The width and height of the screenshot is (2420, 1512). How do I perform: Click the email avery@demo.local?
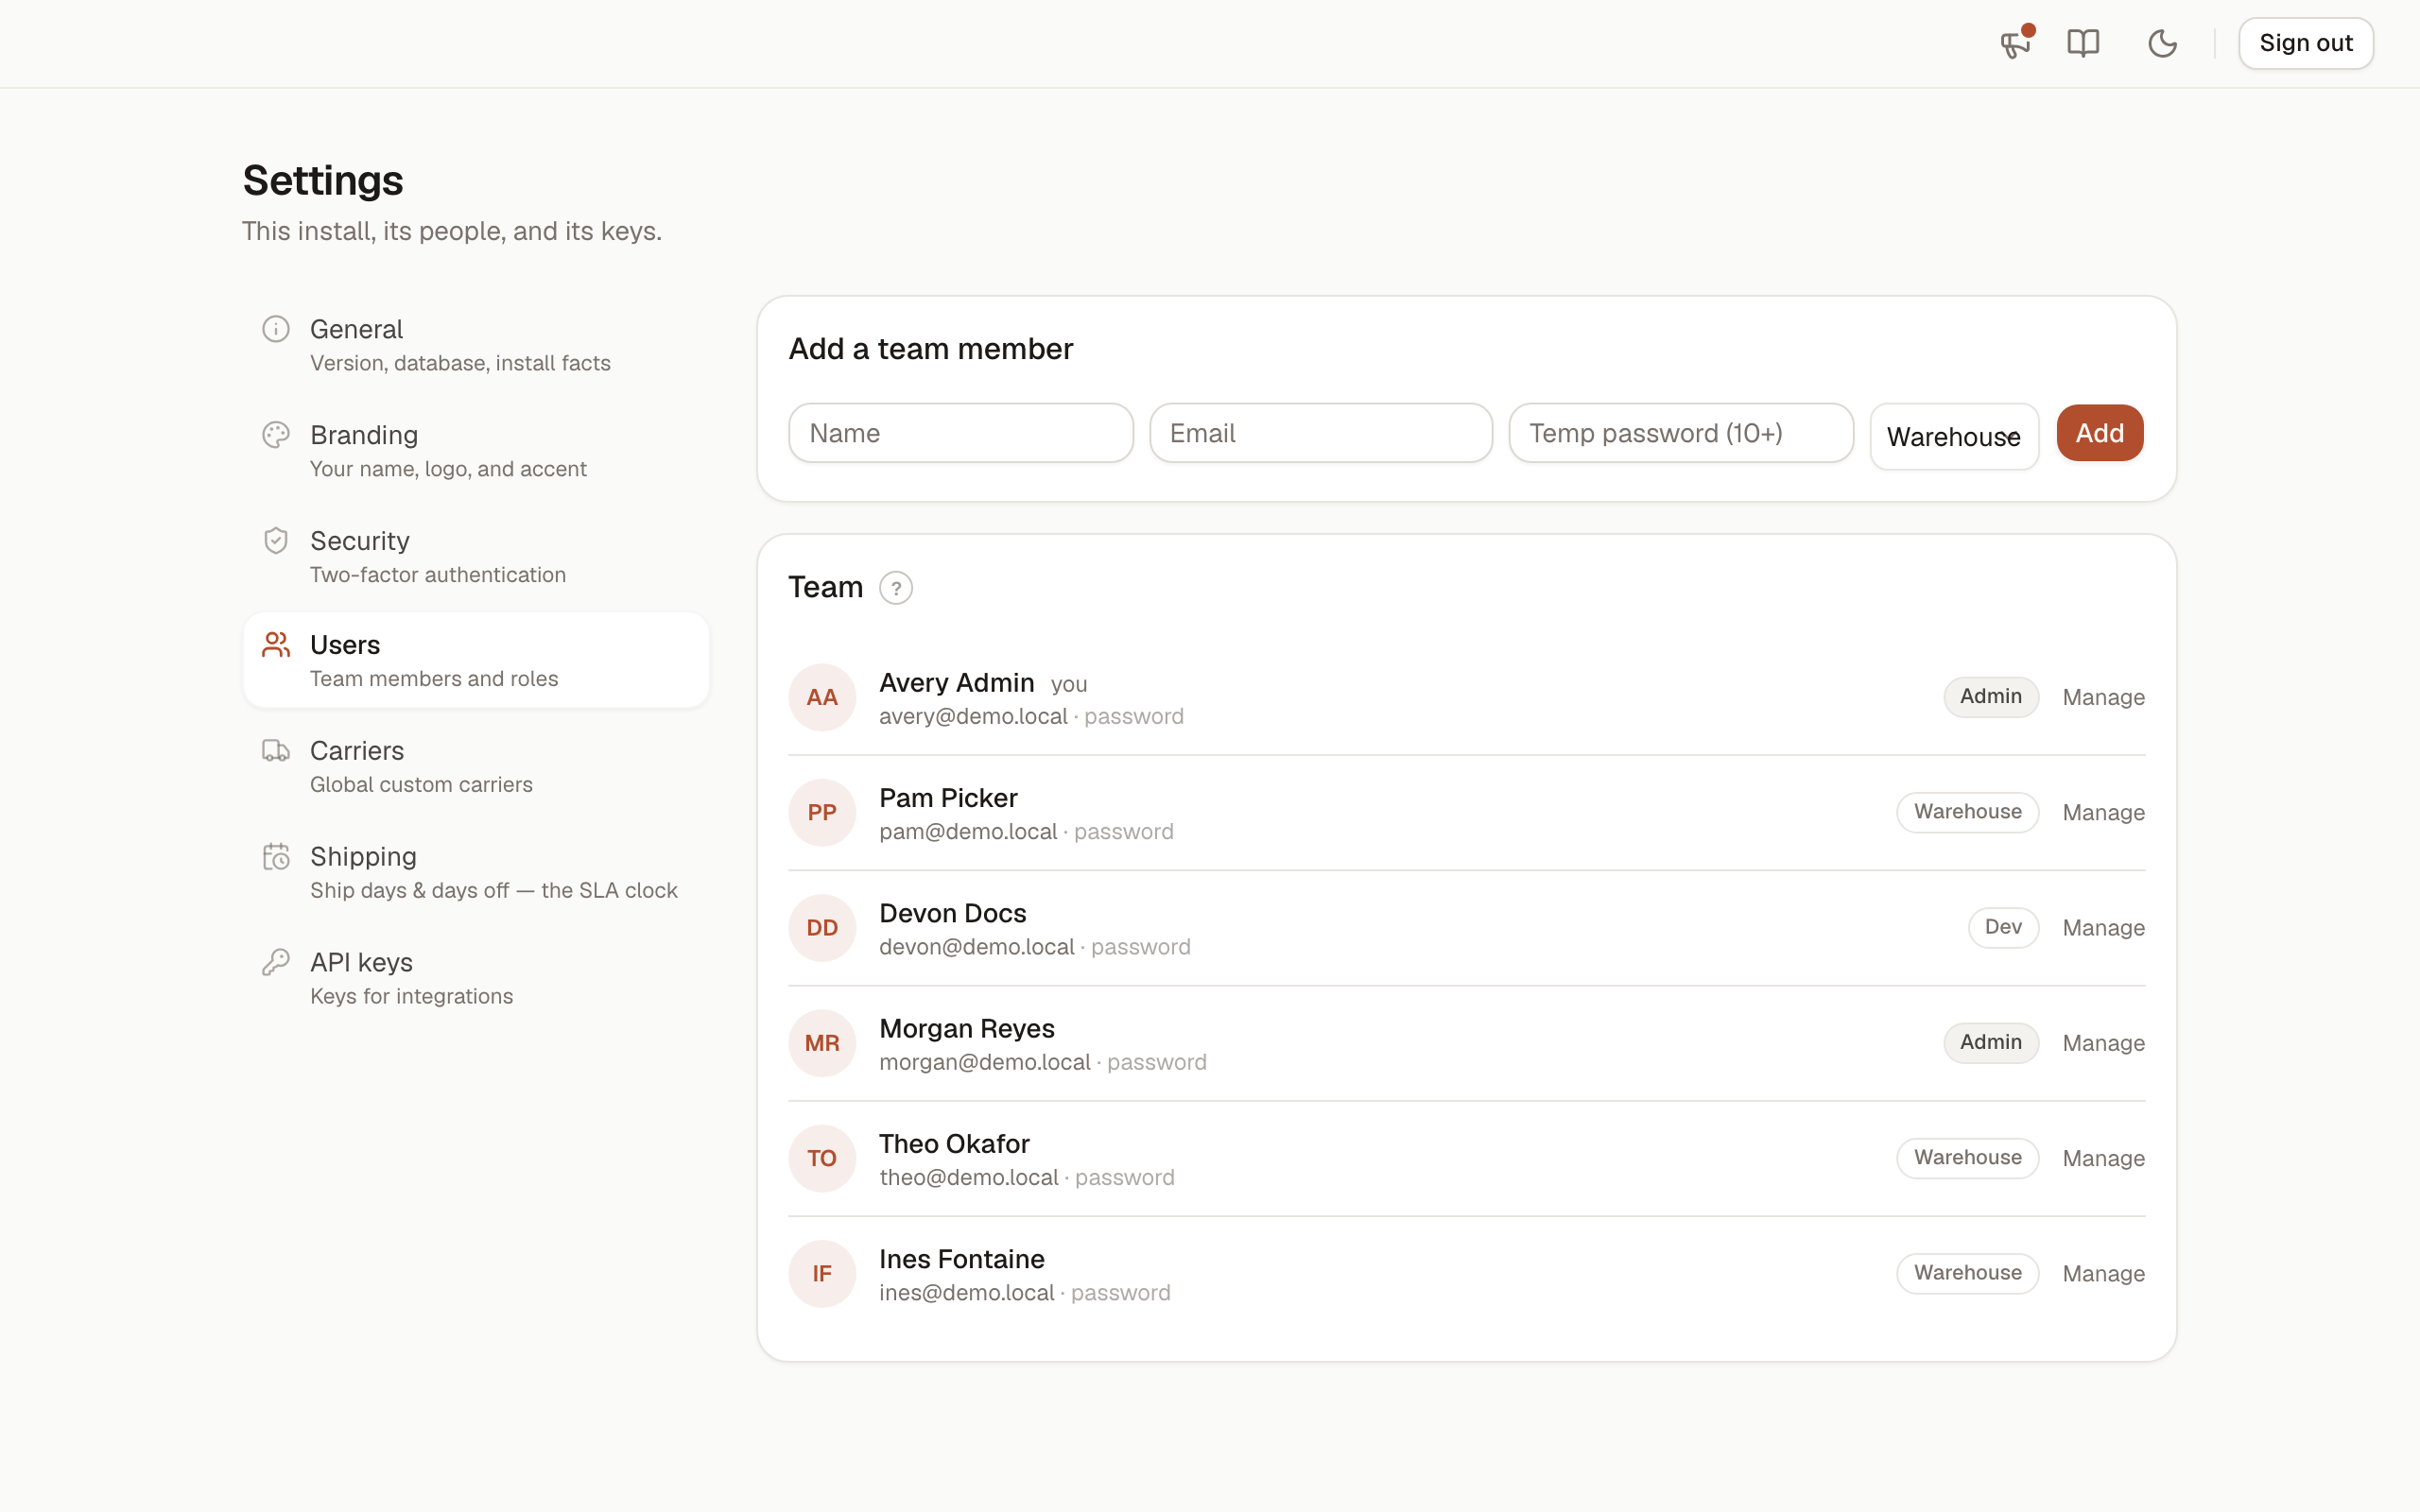[973, 717]
